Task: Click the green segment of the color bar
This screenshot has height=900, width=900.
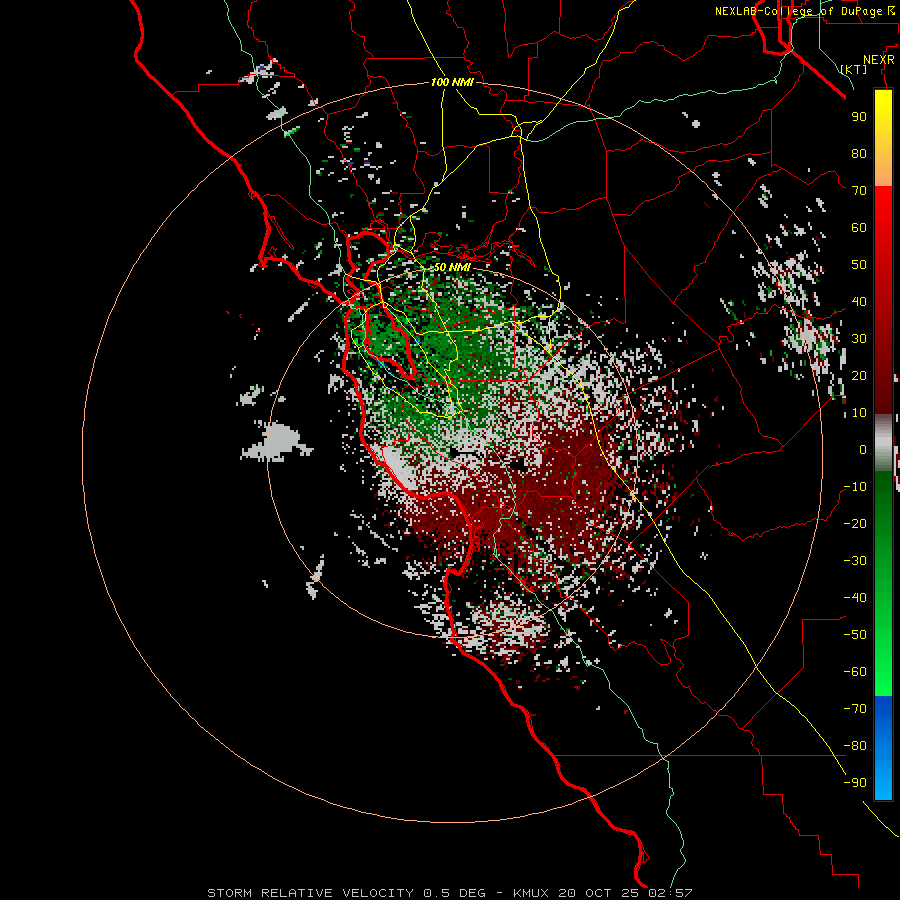Action: 883,583
